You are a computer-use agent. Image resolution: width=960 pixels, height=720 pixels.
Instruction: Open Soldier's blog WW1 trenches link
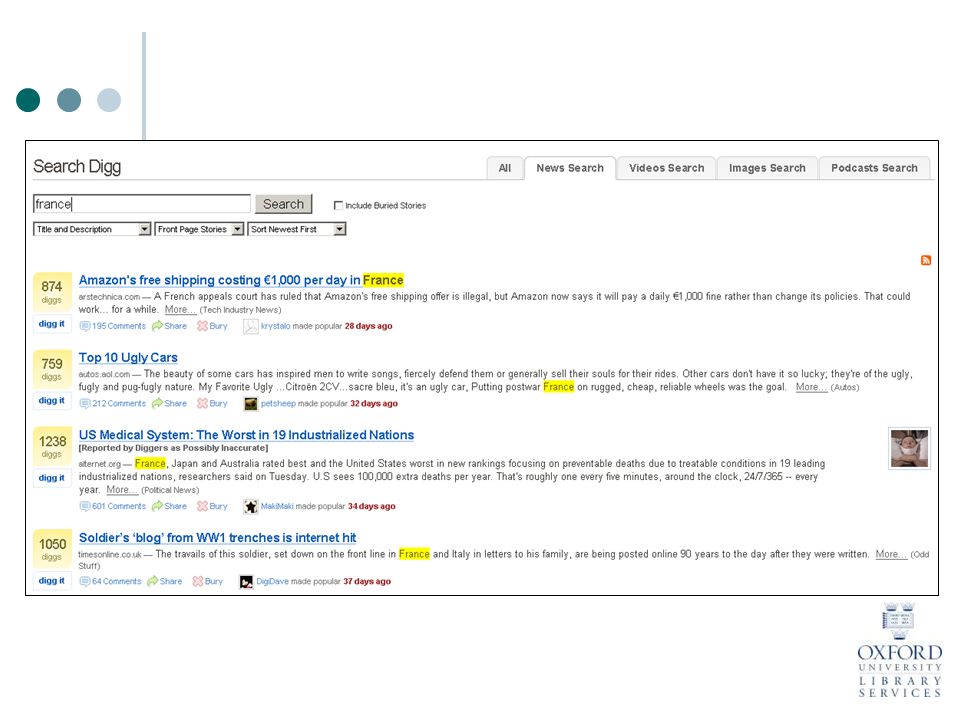click(217, 538)
